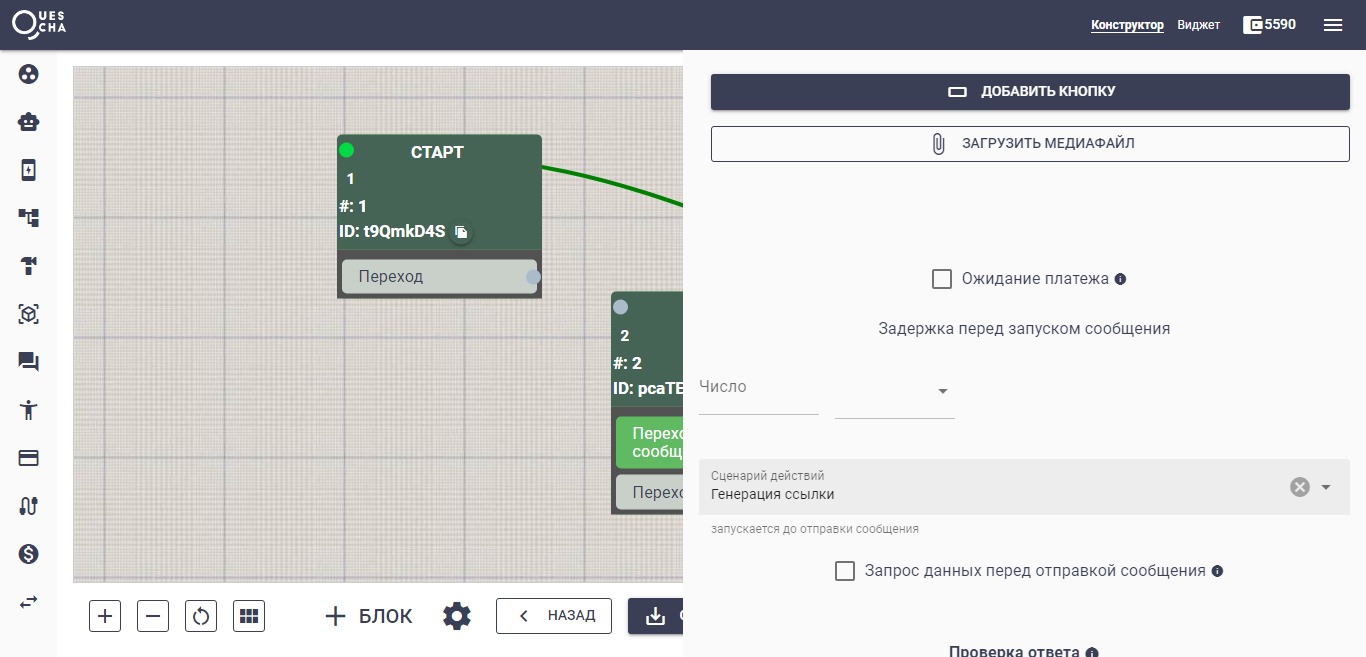Open the credit card sidebar icon
The image size is (1366, 657).
pyautogui.click(x=29, y=458)
